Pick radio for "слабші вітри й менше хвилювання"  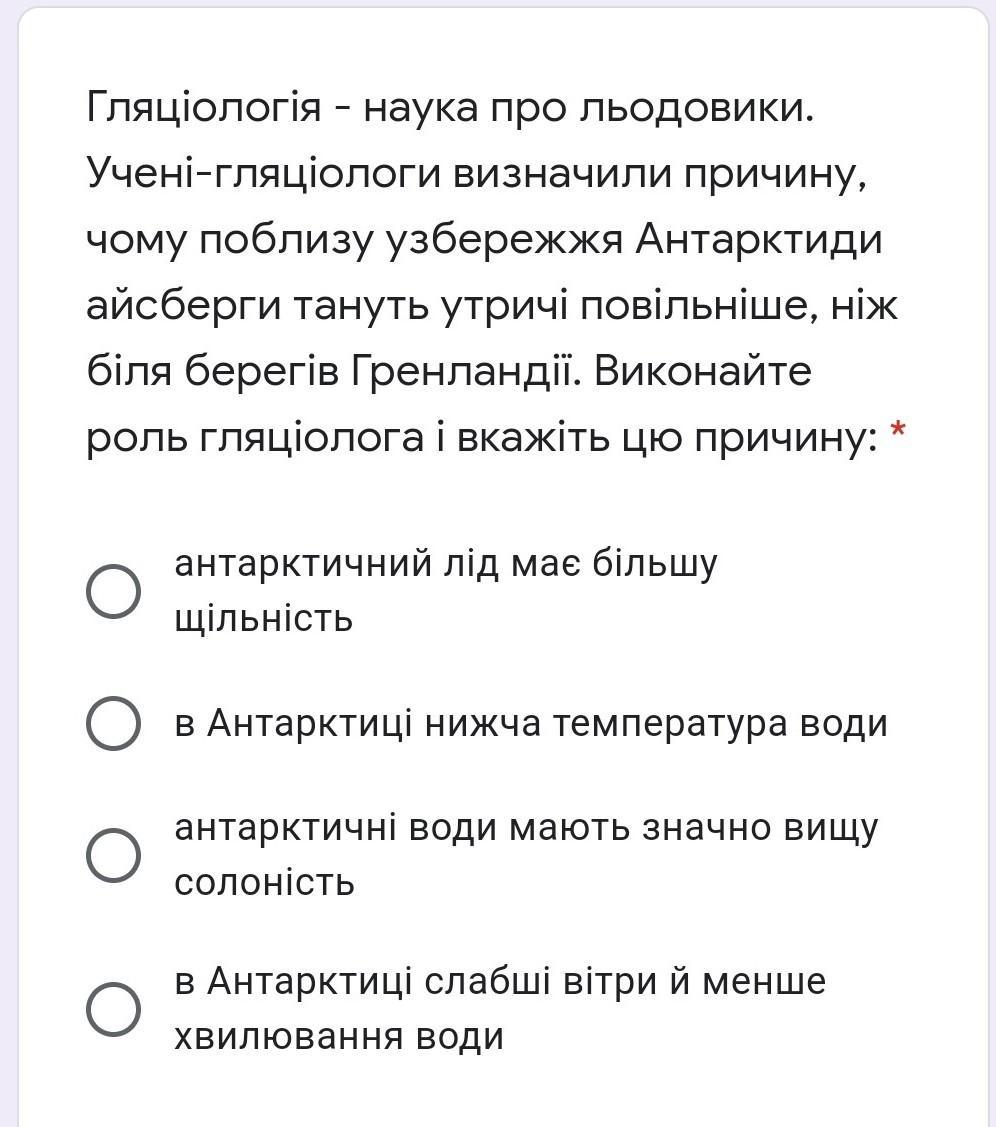tap(113, 1008)
